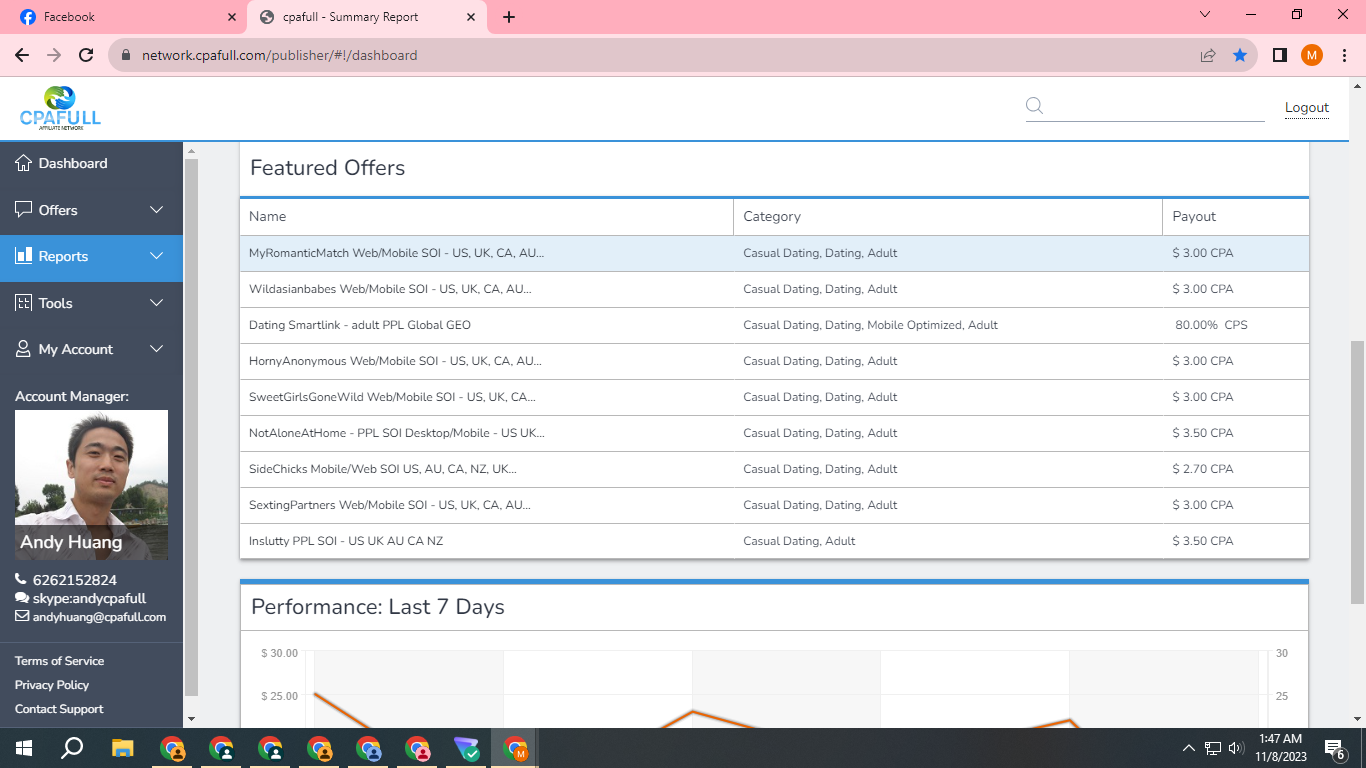1366x768 pixels.
Task: Open a new browser tab
Action: point(509,17)
